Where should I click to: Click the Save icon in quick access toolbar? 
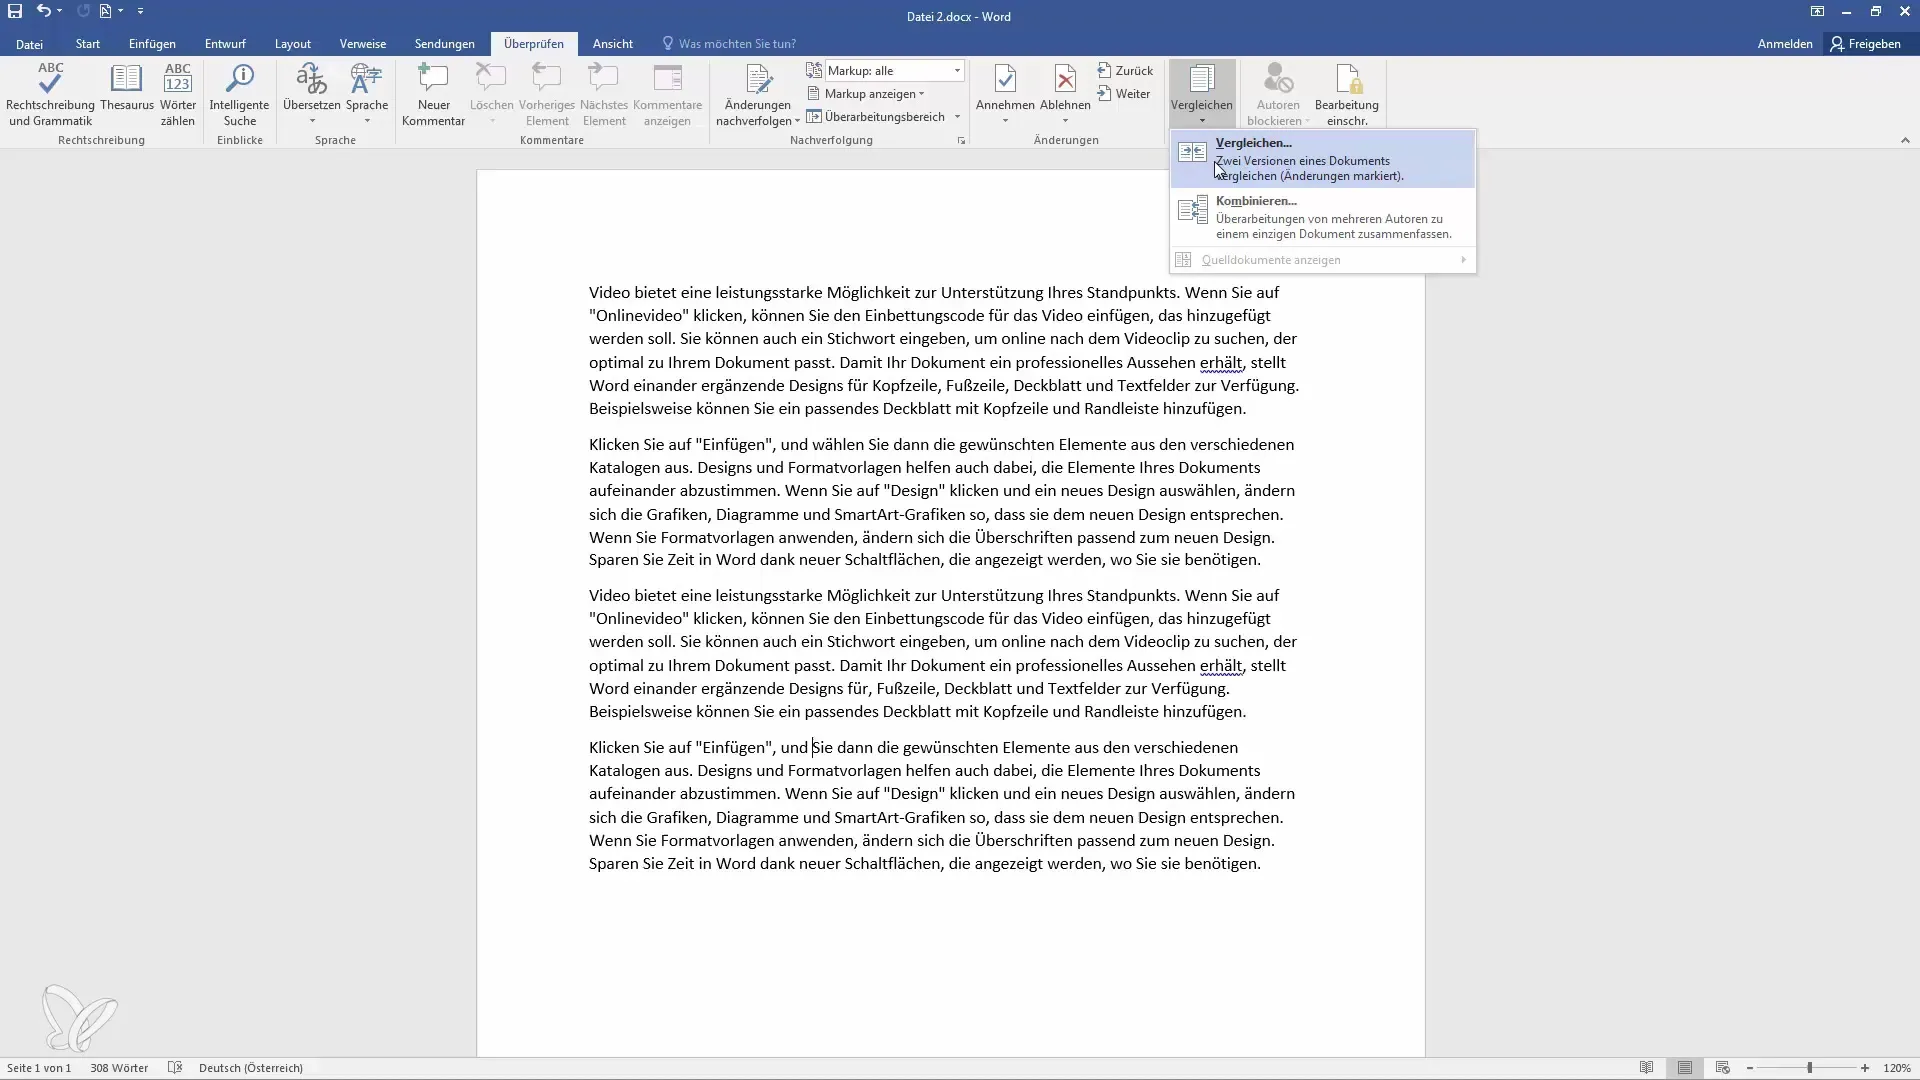[x=15, y=11]
